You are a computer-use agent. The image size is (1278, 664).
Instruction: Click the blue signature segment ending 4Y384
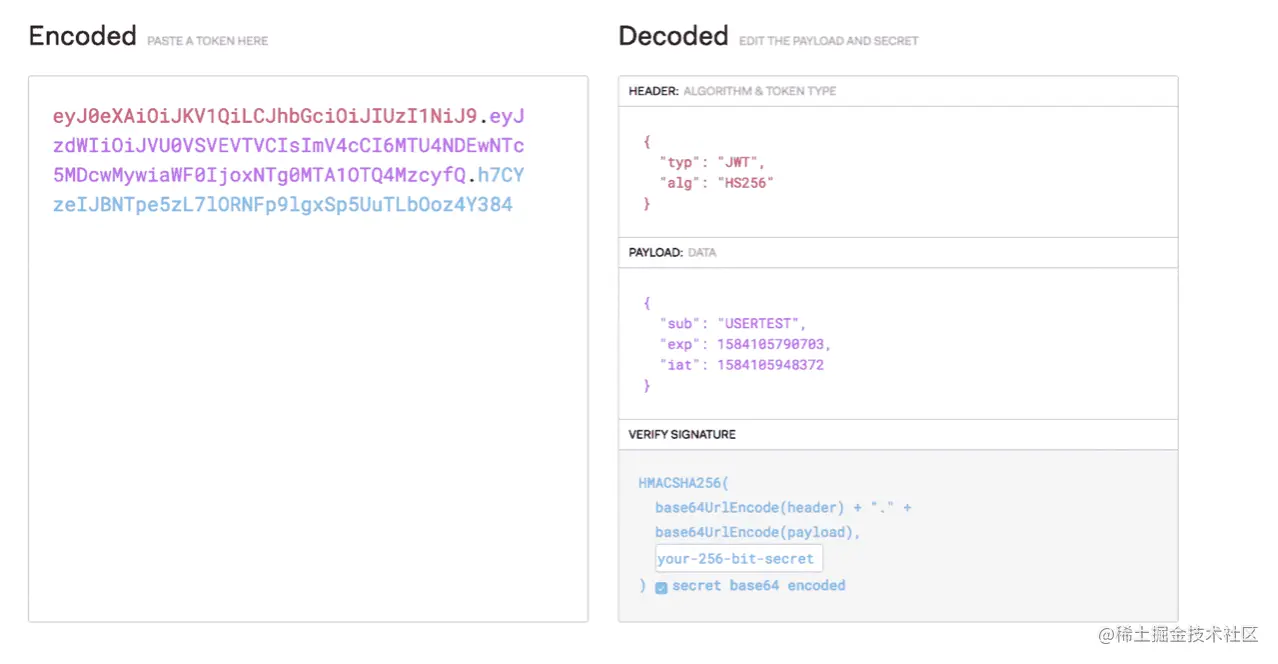(289, 191)
